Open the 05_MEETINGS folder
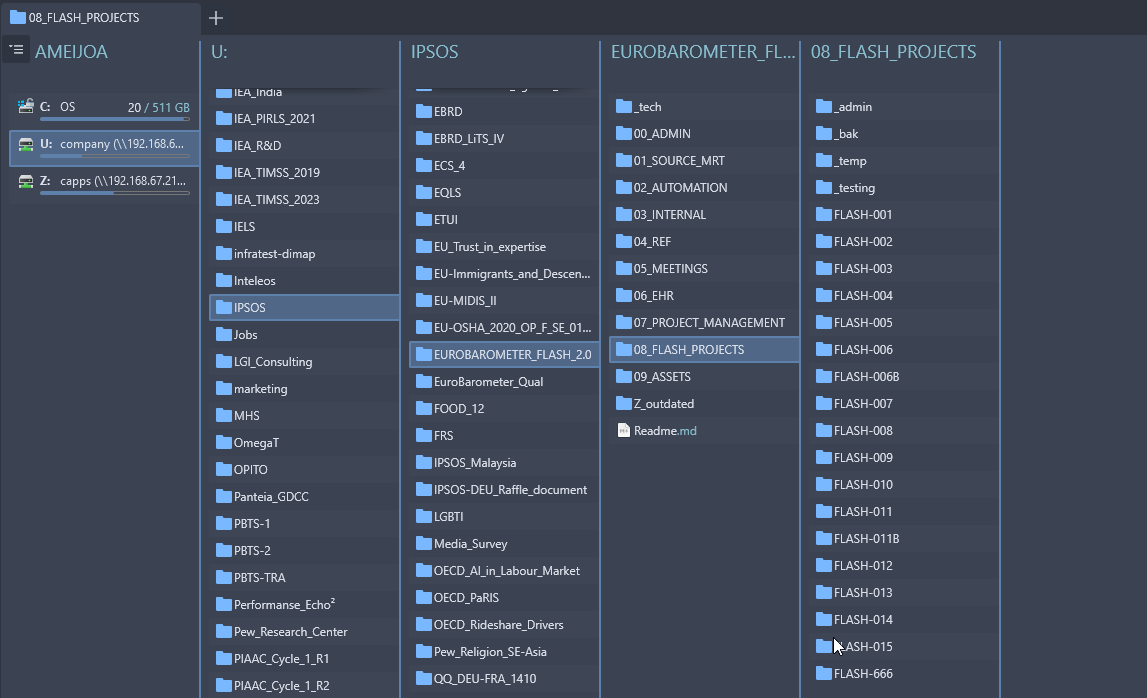 pyautogui.click(x=704, y=269)
